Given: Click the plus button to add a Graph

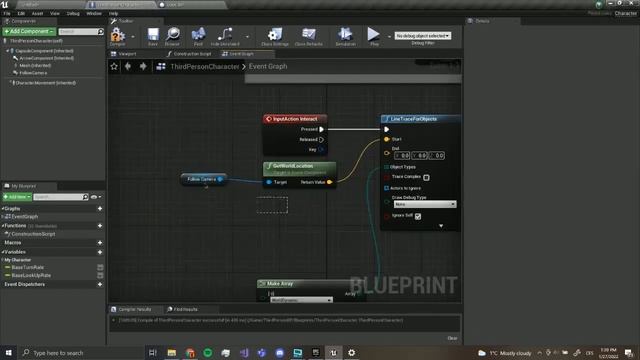Looking at the screenshot, I should (x=100, y=209).
